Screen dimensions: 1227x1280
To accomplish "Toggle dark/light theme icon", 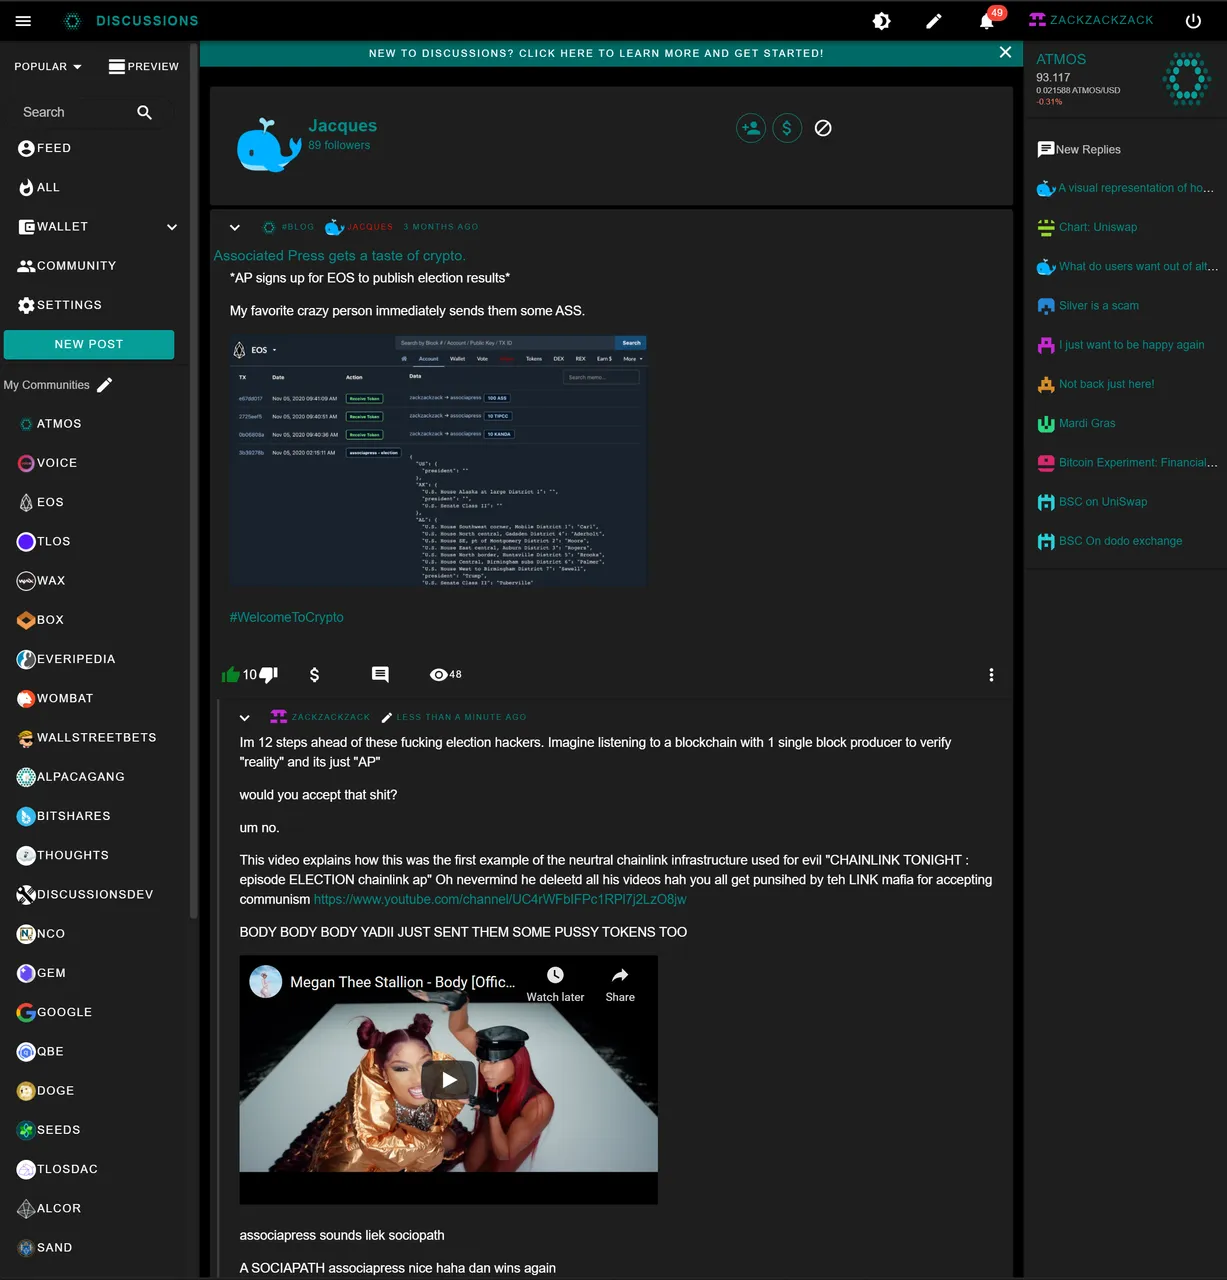I will click(881, 21).
